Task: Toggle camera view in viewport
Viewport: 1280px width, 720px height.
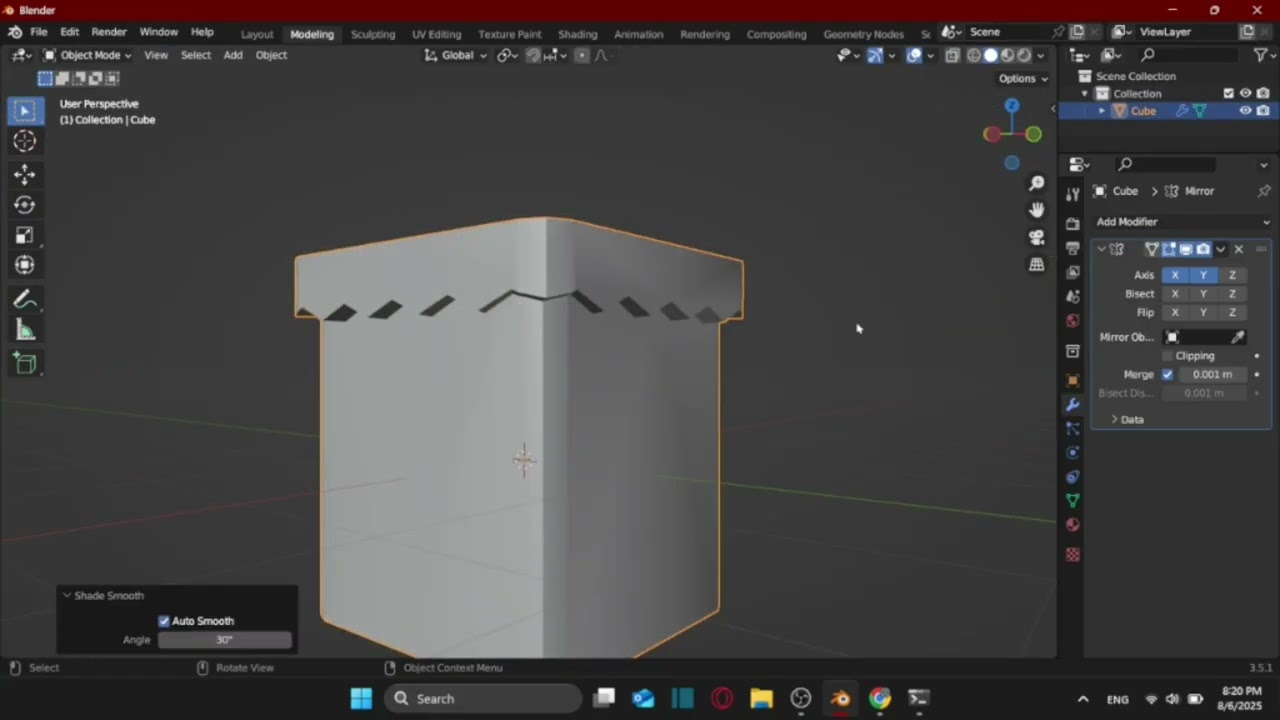Action: (1037, 237)
